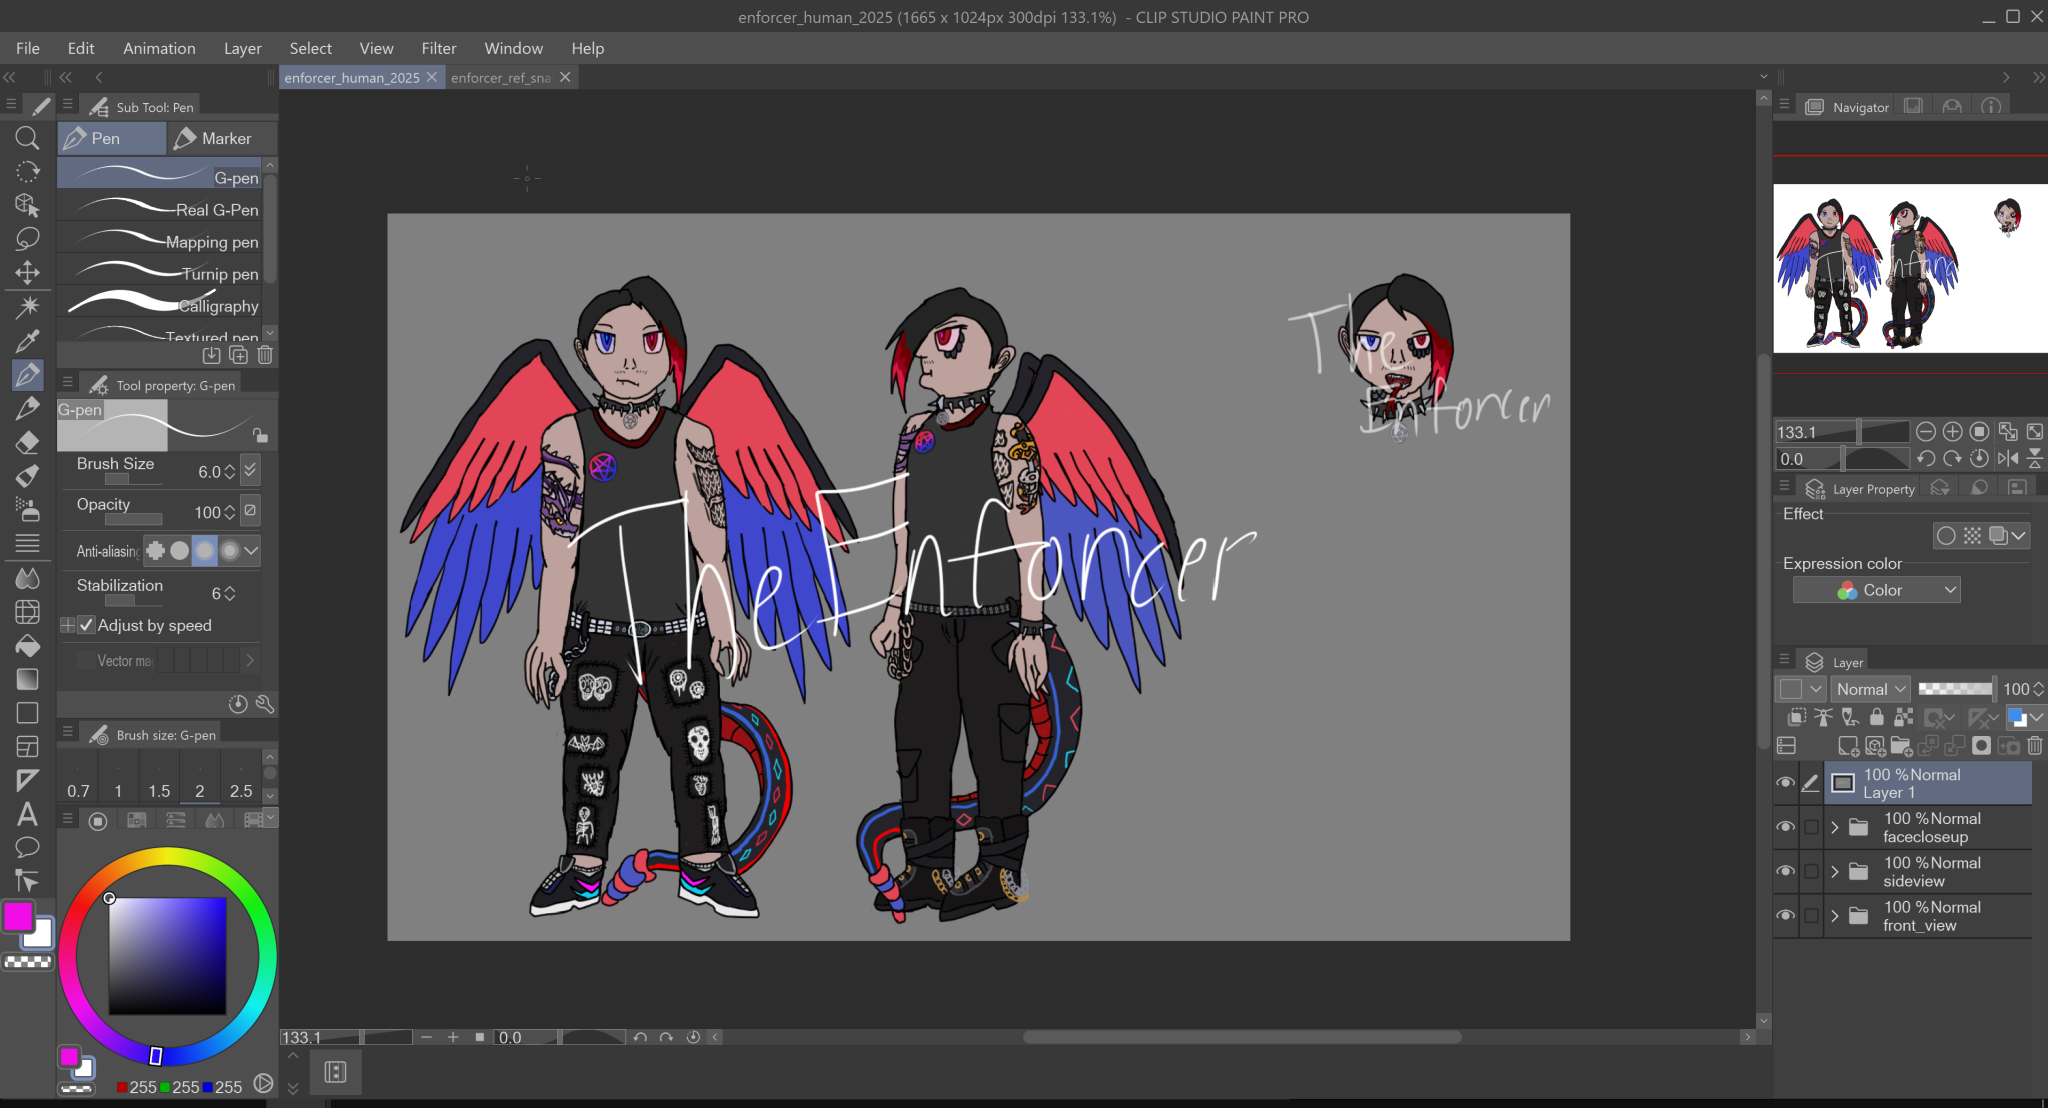Click the layer opacity slider
Viewport: 2048px width, 1108px height.
coord(1955,689)
